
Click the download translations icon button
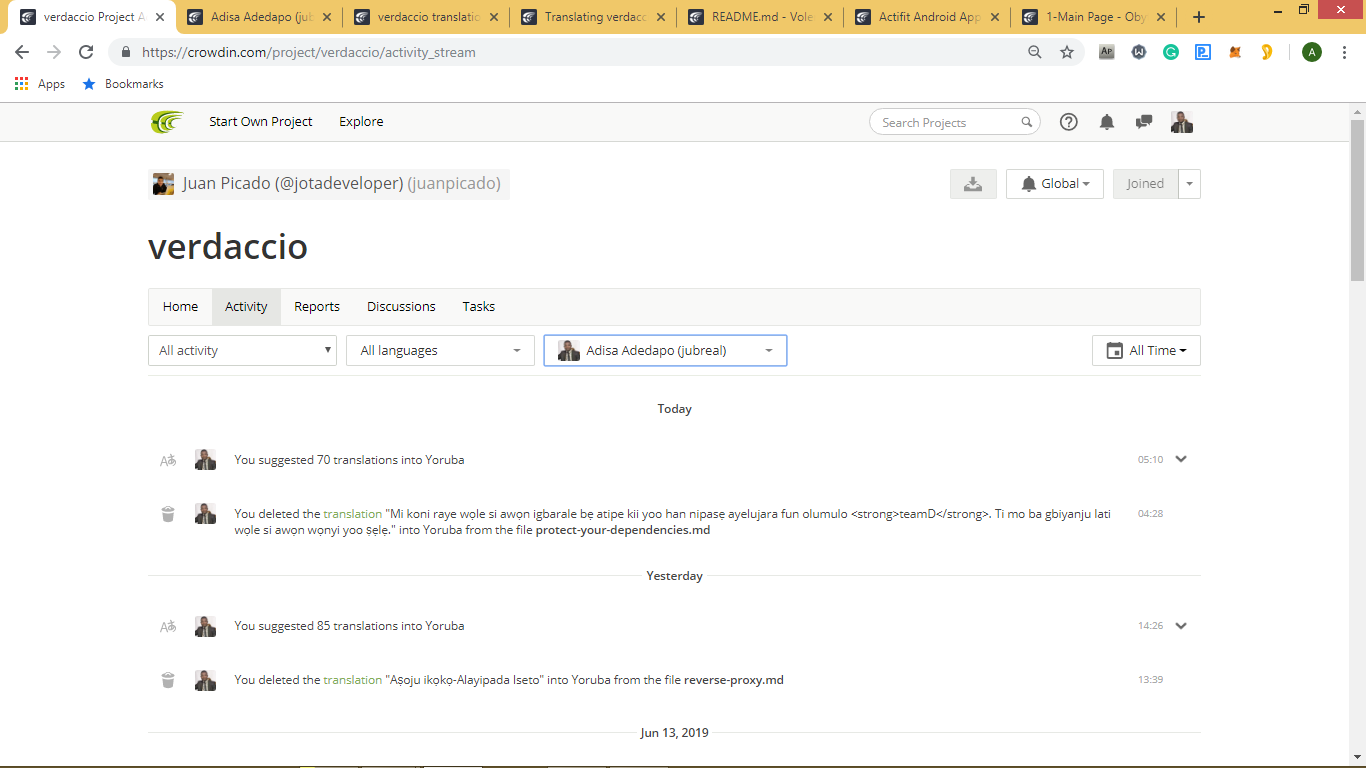coord(973,184)
